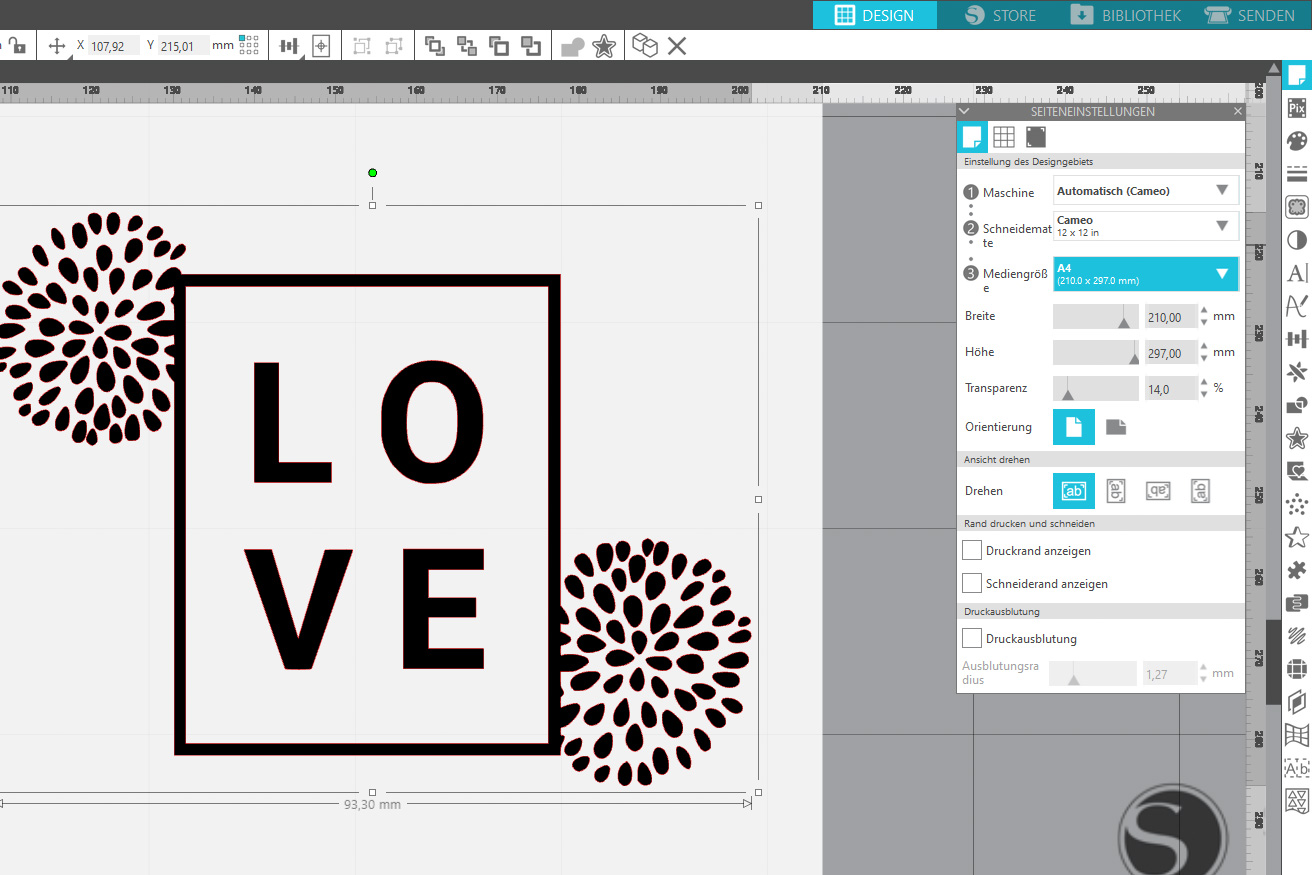Screen dimensions: 1312x875
Task: Expand the Schneidematte Cameo dropdown
Action: (x=1146, y=226)
